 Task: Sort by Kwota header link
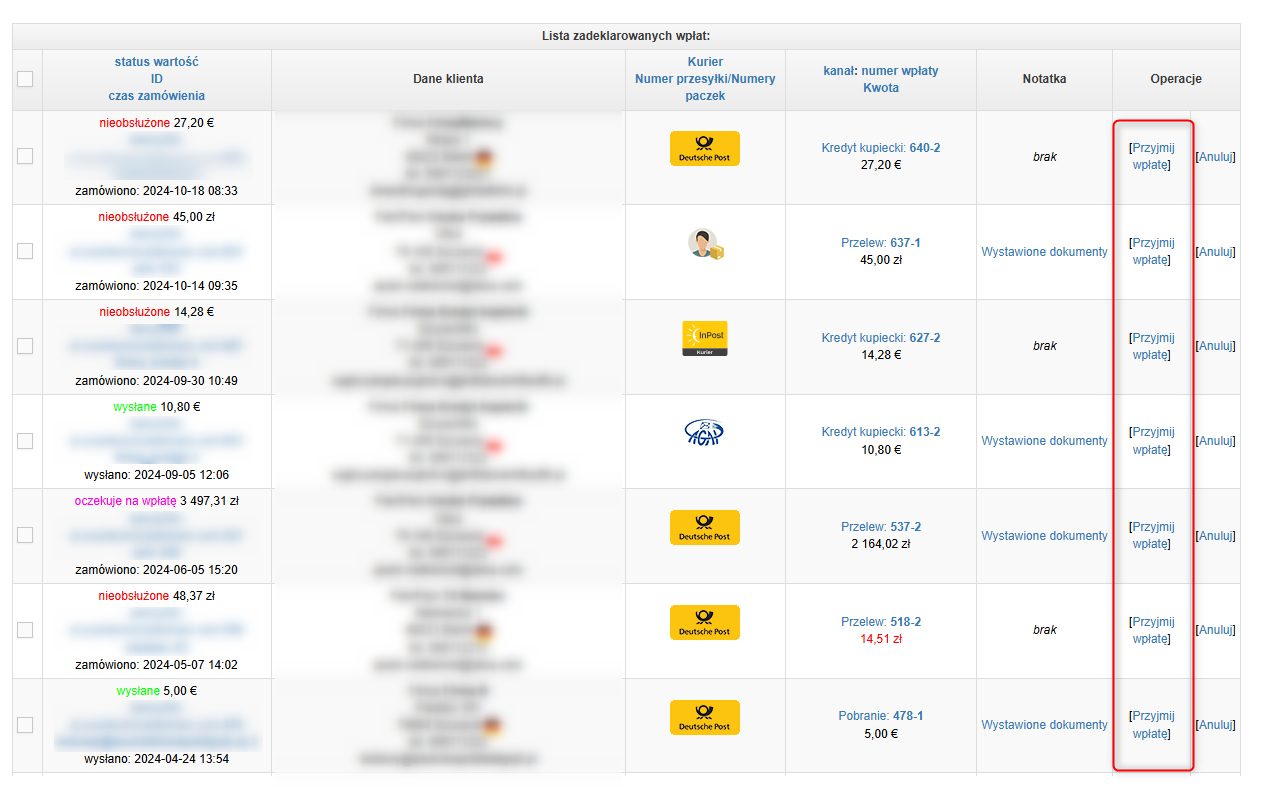pos(881,88)
